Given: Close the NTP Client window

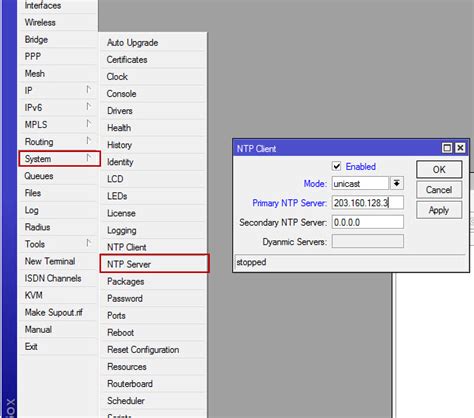Looking at the screenshot, I should point(460,148).
